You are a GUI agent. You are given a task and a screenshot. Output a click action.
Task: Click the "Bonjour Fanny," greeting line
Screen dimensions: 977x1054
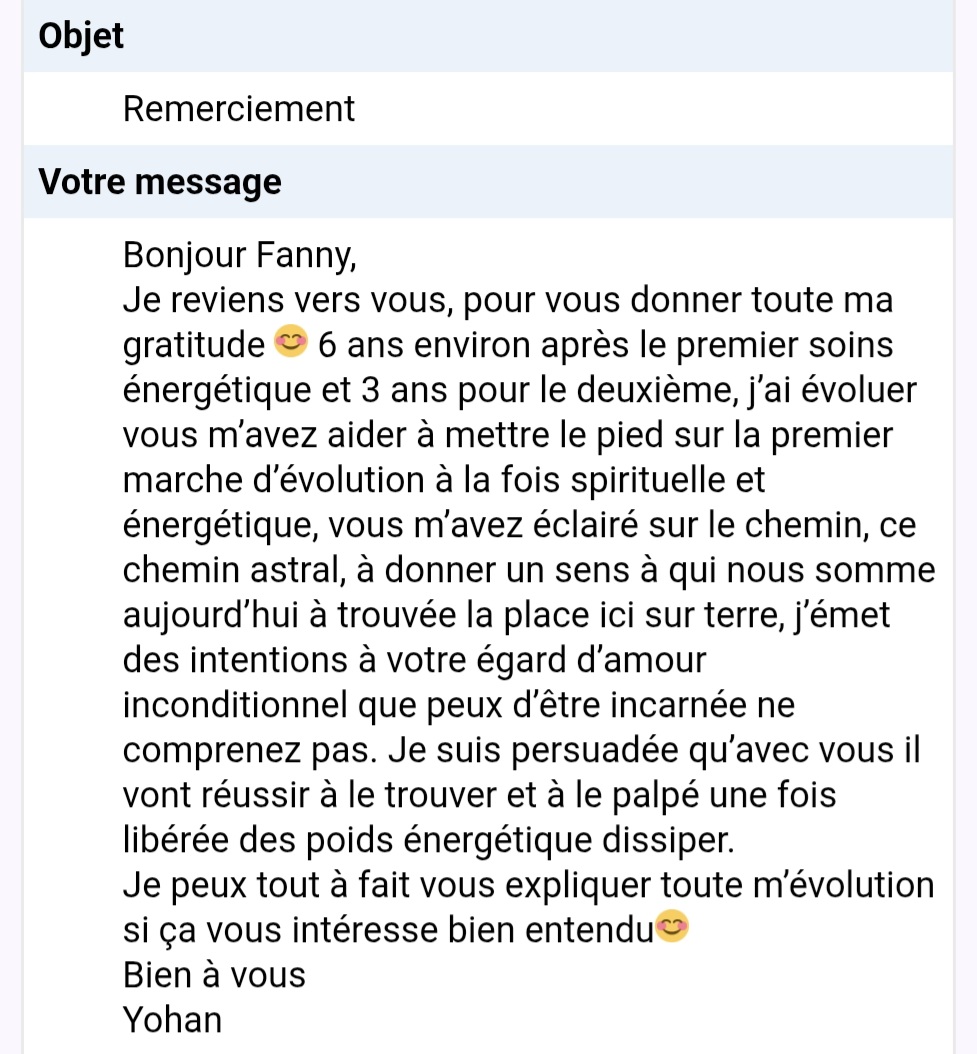click(239, 255)
